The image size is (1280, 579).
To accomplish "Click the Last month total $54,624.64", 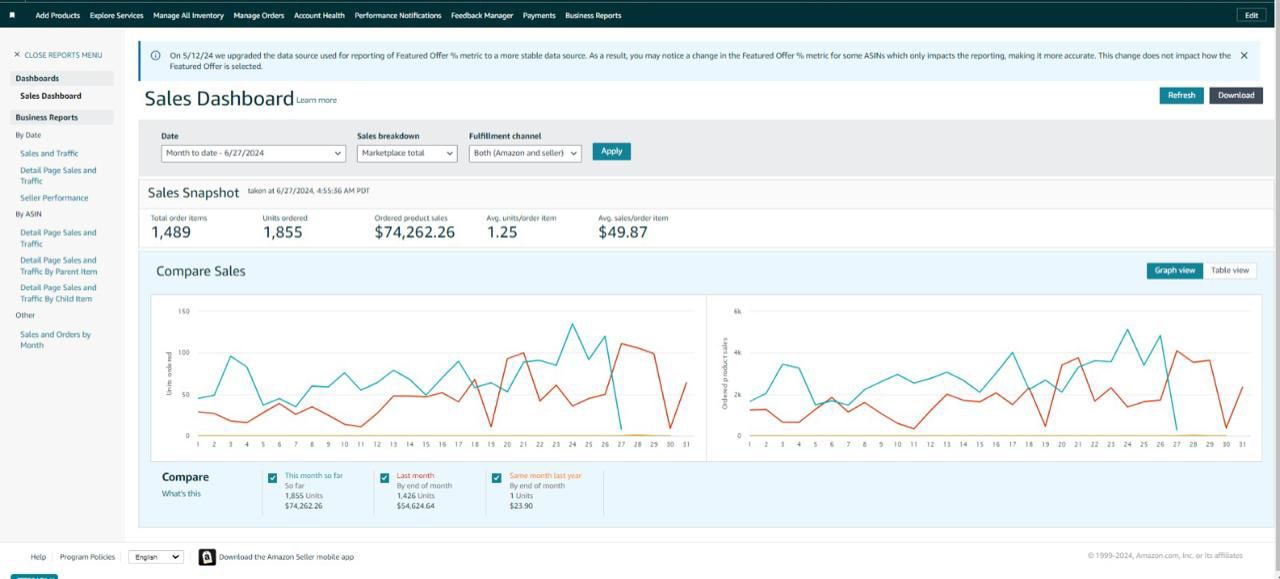I will tap(416, 506).
